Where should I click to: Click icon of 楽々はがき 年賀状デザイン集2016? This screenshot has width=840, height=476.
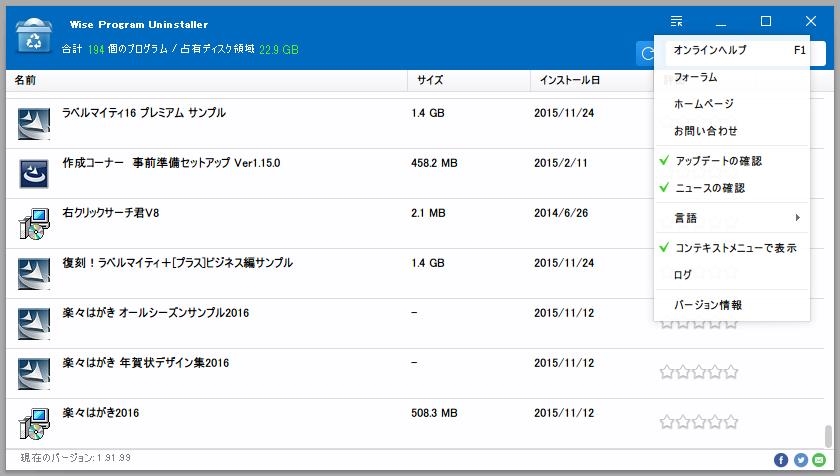[x=34, y=374]
